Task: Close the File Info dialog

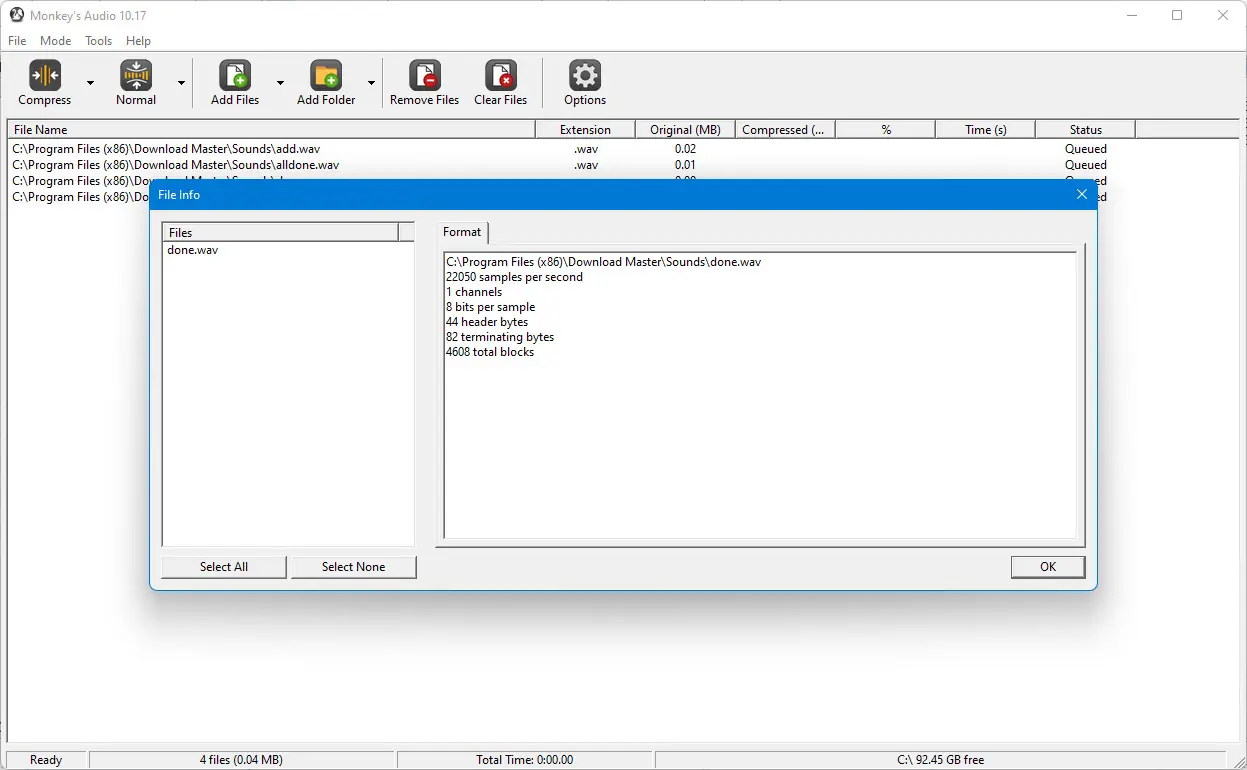Action: click(x=1082, y=195)
